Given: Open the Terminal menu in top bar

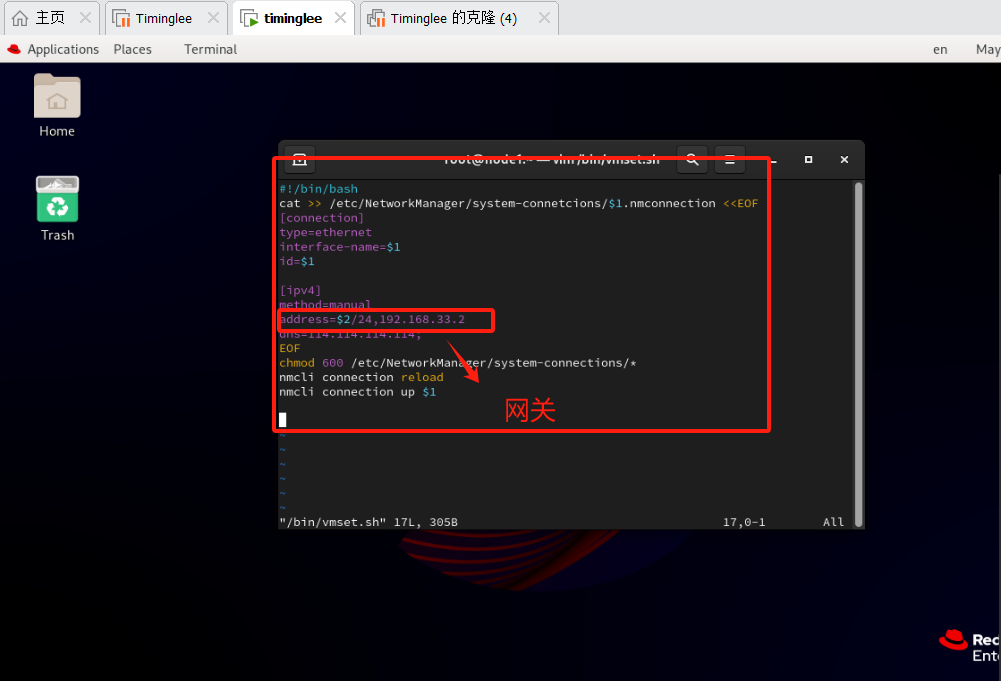Looking at the screenshot, I should coord(210,49).
